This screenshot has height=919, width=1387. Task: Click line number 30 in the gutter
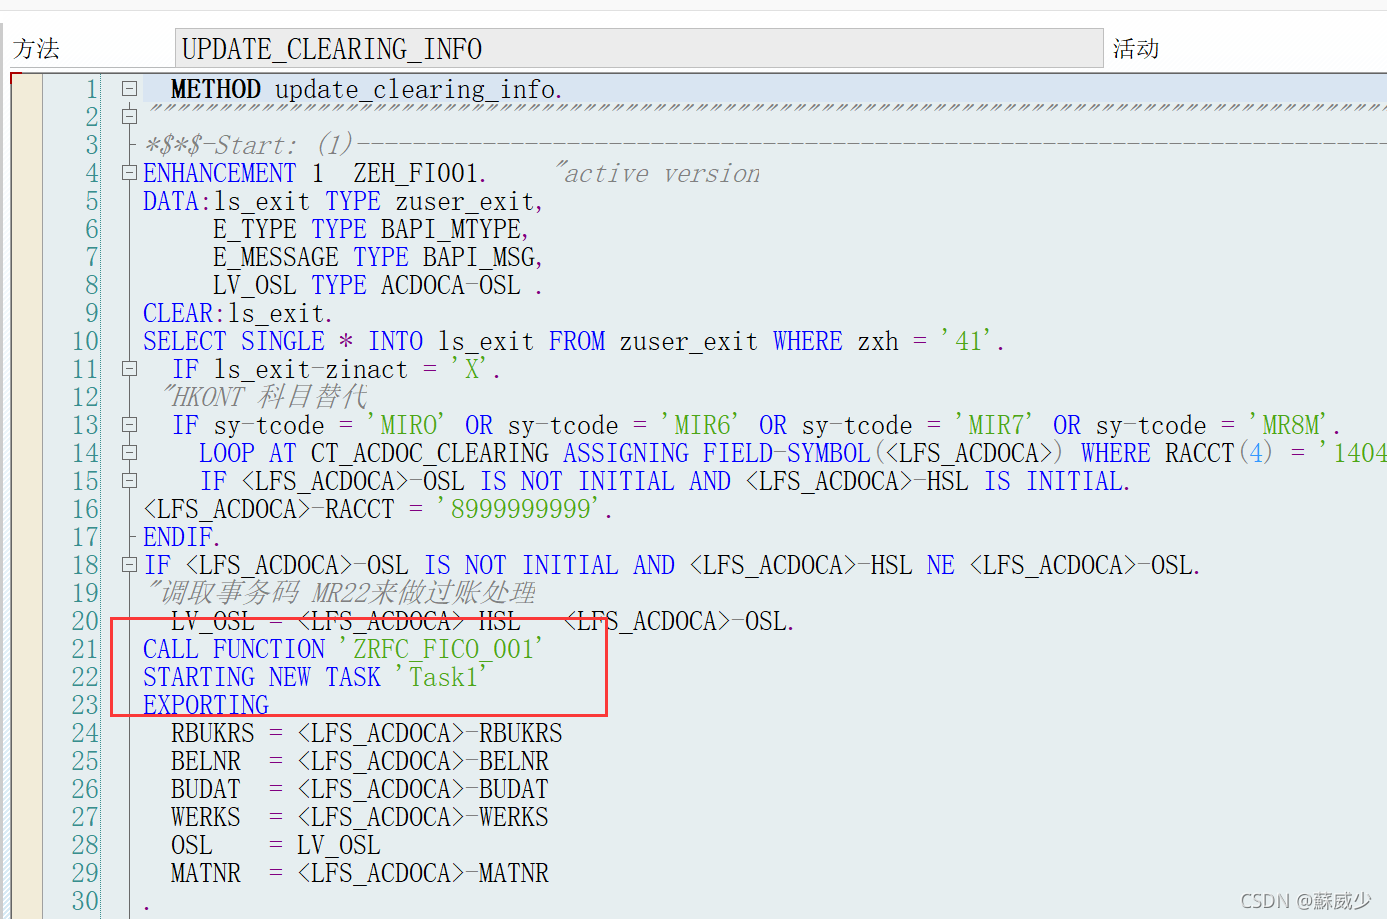86,901
